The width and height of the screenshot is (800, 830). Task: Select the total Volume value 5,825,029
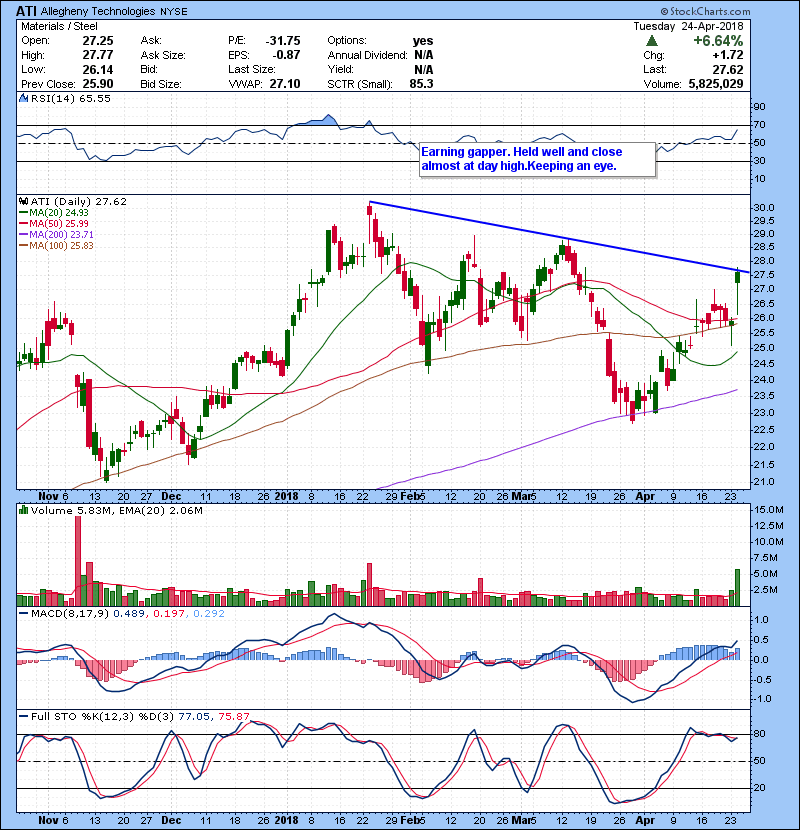716,84
